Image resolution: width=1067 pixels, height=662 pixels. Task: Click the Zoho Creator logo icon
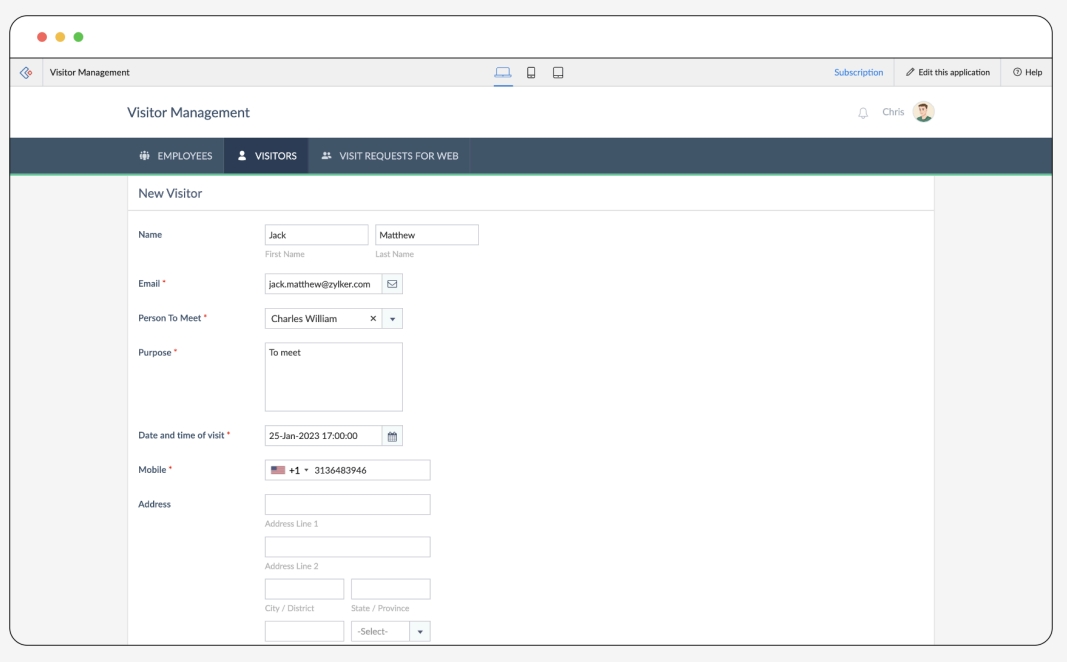(x=26, y=71)
